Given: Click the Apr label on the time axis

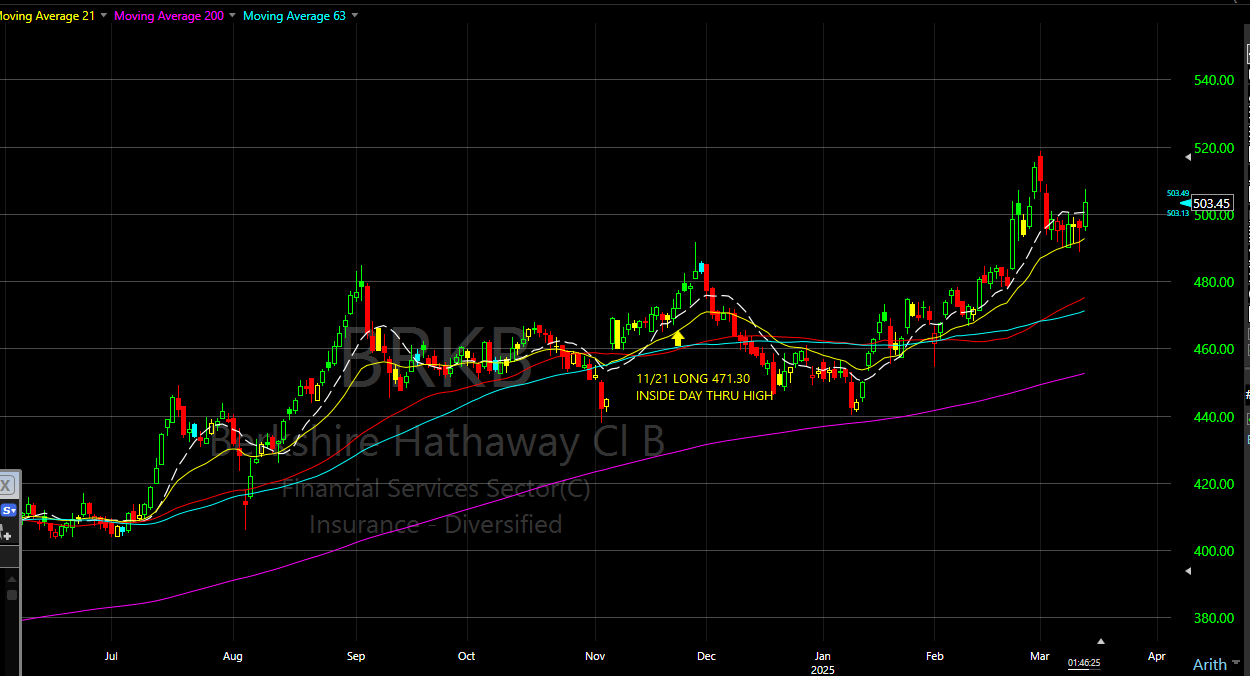Looking at the screenshot, I should (1157, 657).
